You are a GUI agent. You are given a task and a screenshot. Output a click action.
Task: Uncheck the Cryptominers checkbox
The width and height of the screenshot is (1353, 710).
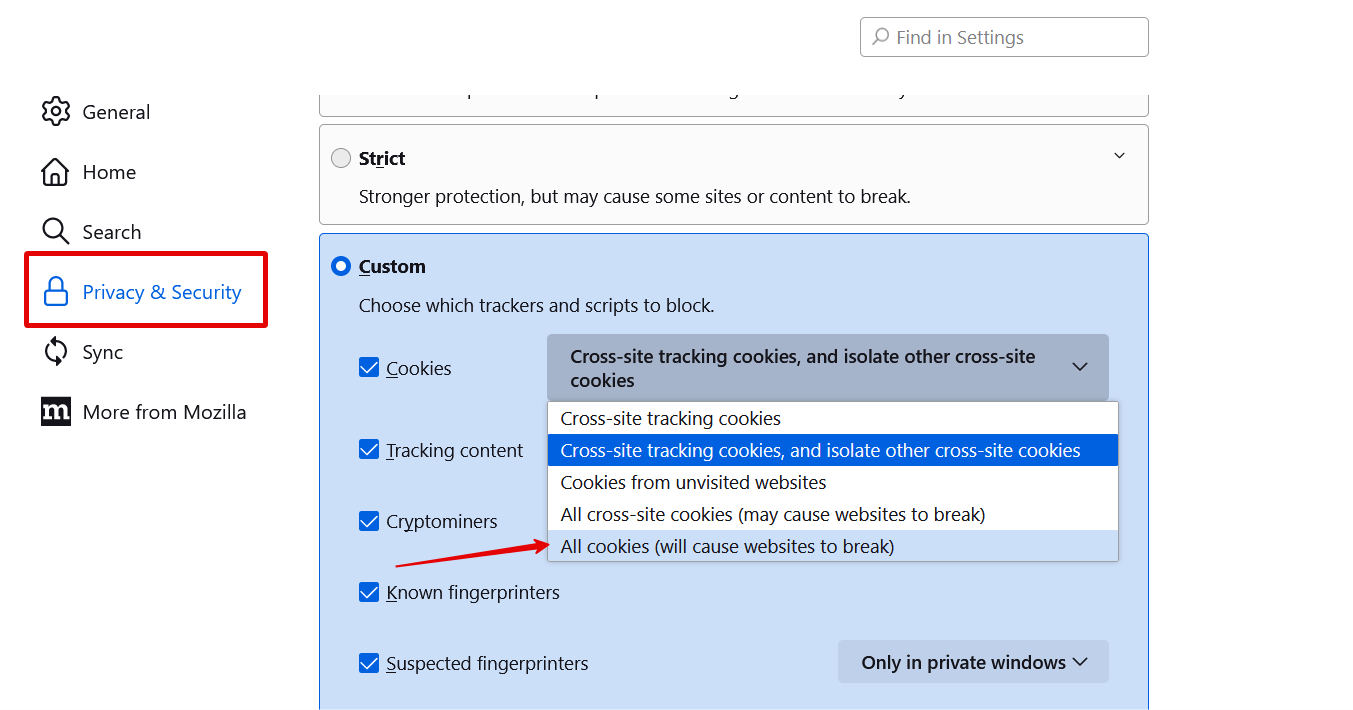coord(369,521)
